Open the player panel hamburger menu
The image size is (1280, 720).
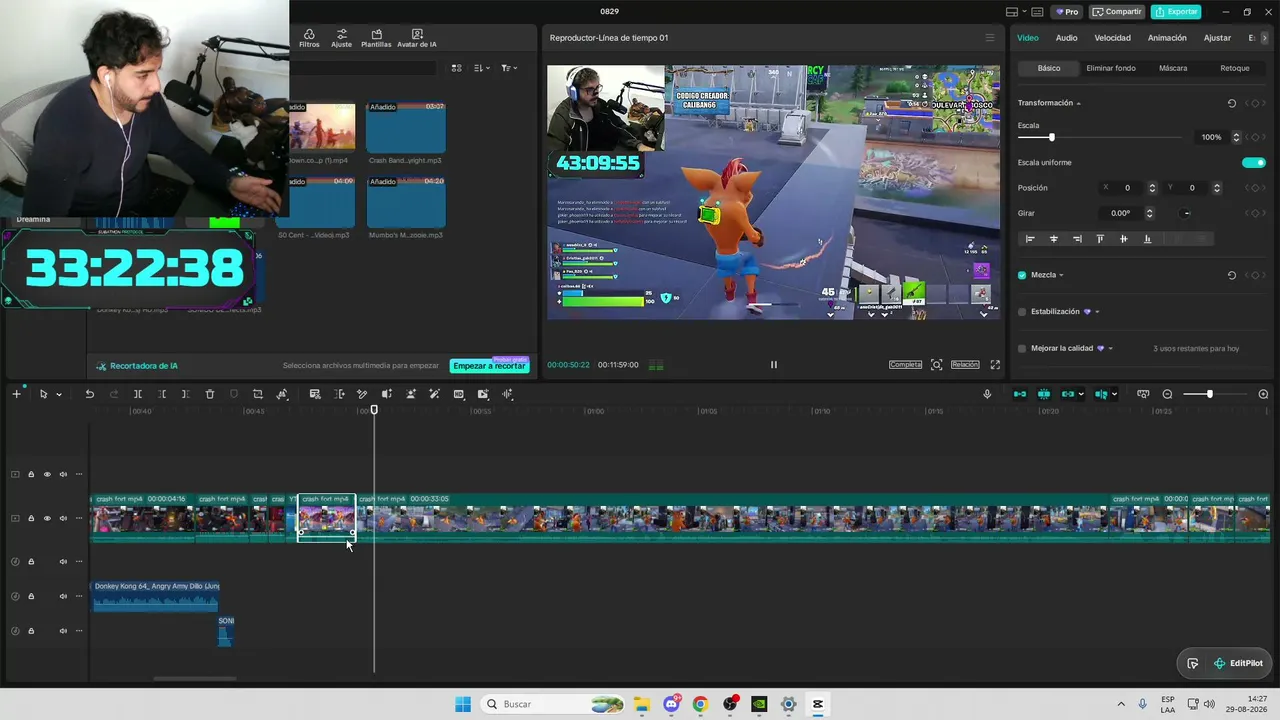tap(990, 38)
